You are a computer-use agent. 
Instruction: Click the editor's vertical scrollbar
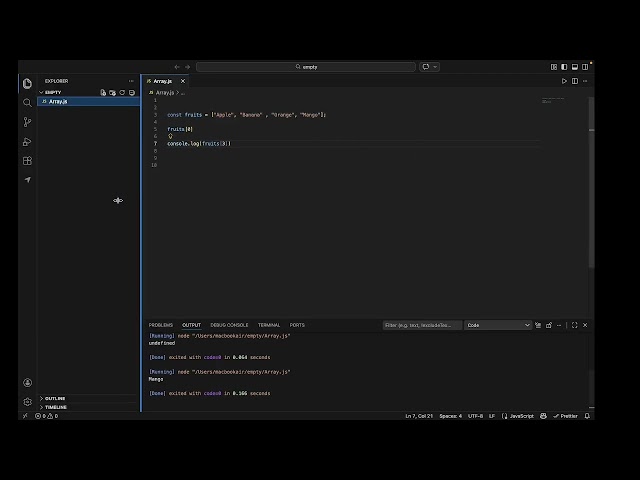pos(591,184)
